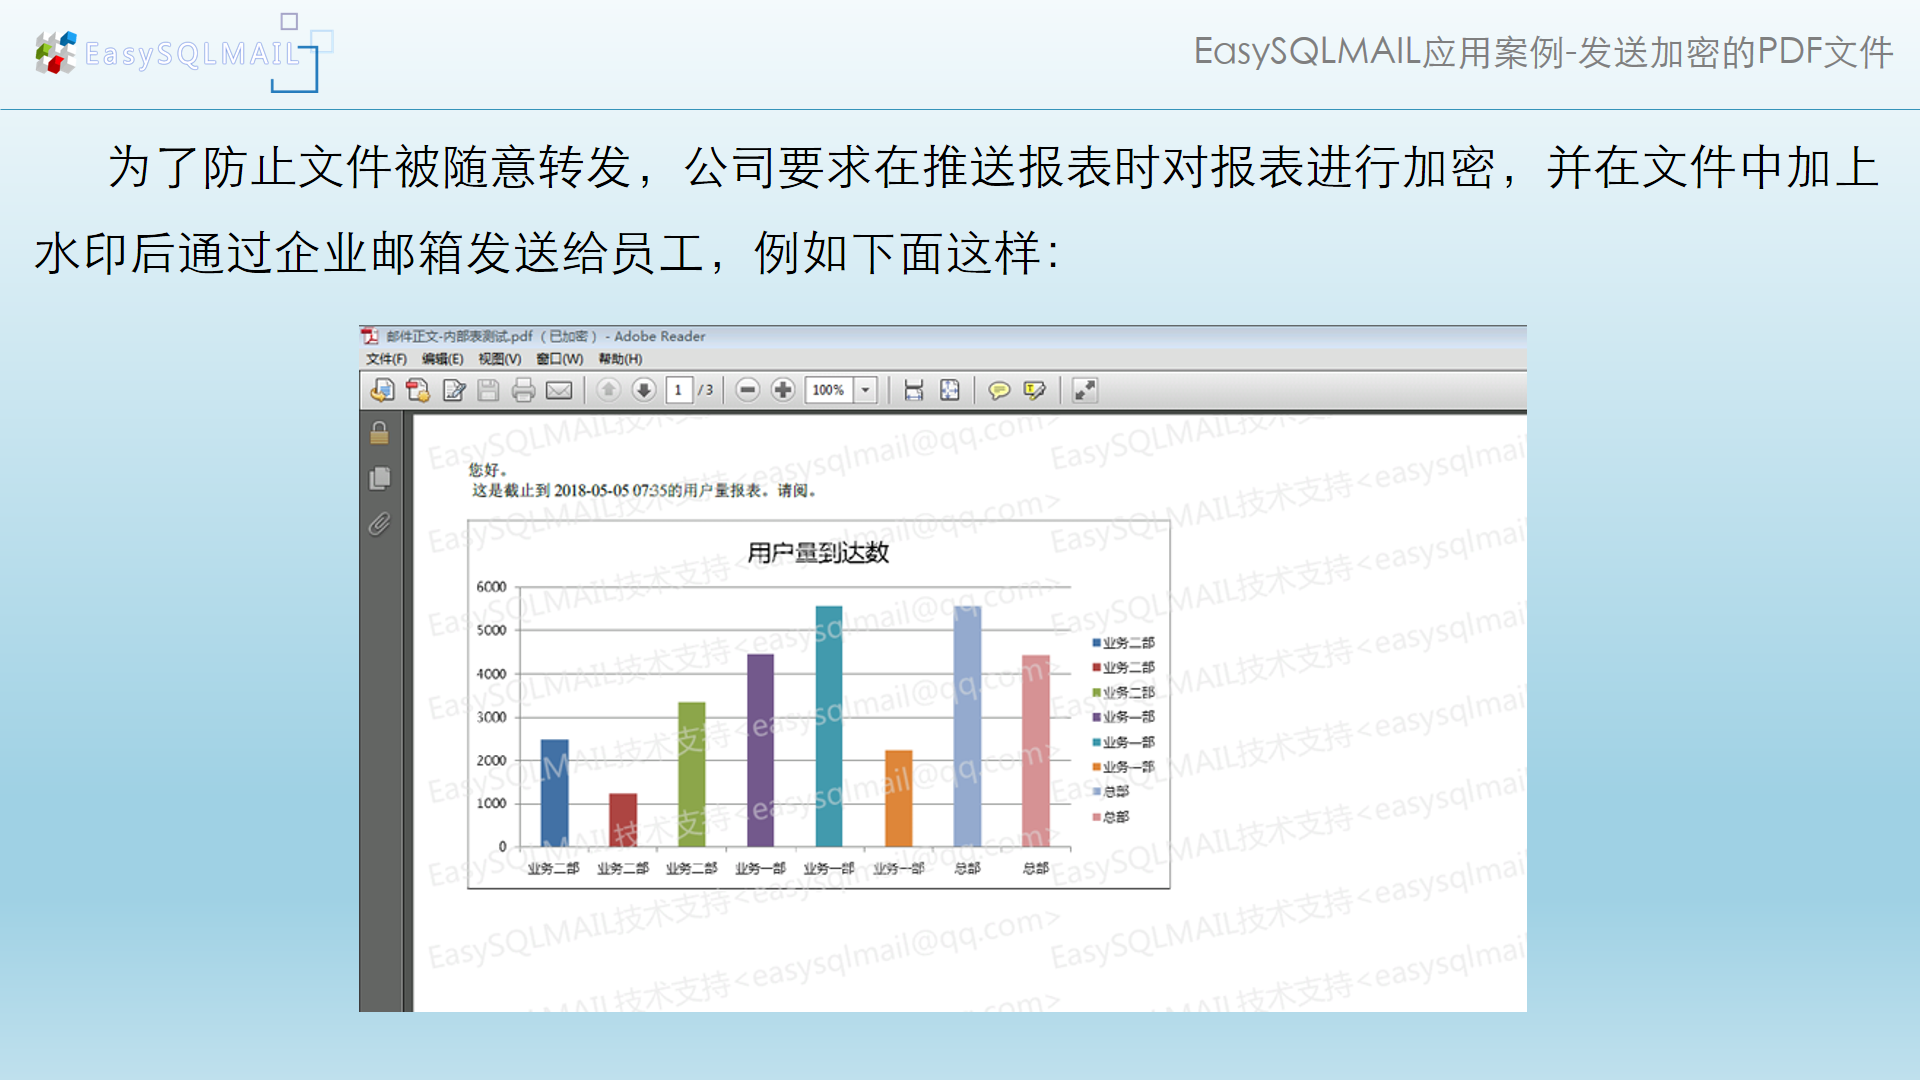Go to previous page with up arrow

pyautogui.click(x=608, y=390)
